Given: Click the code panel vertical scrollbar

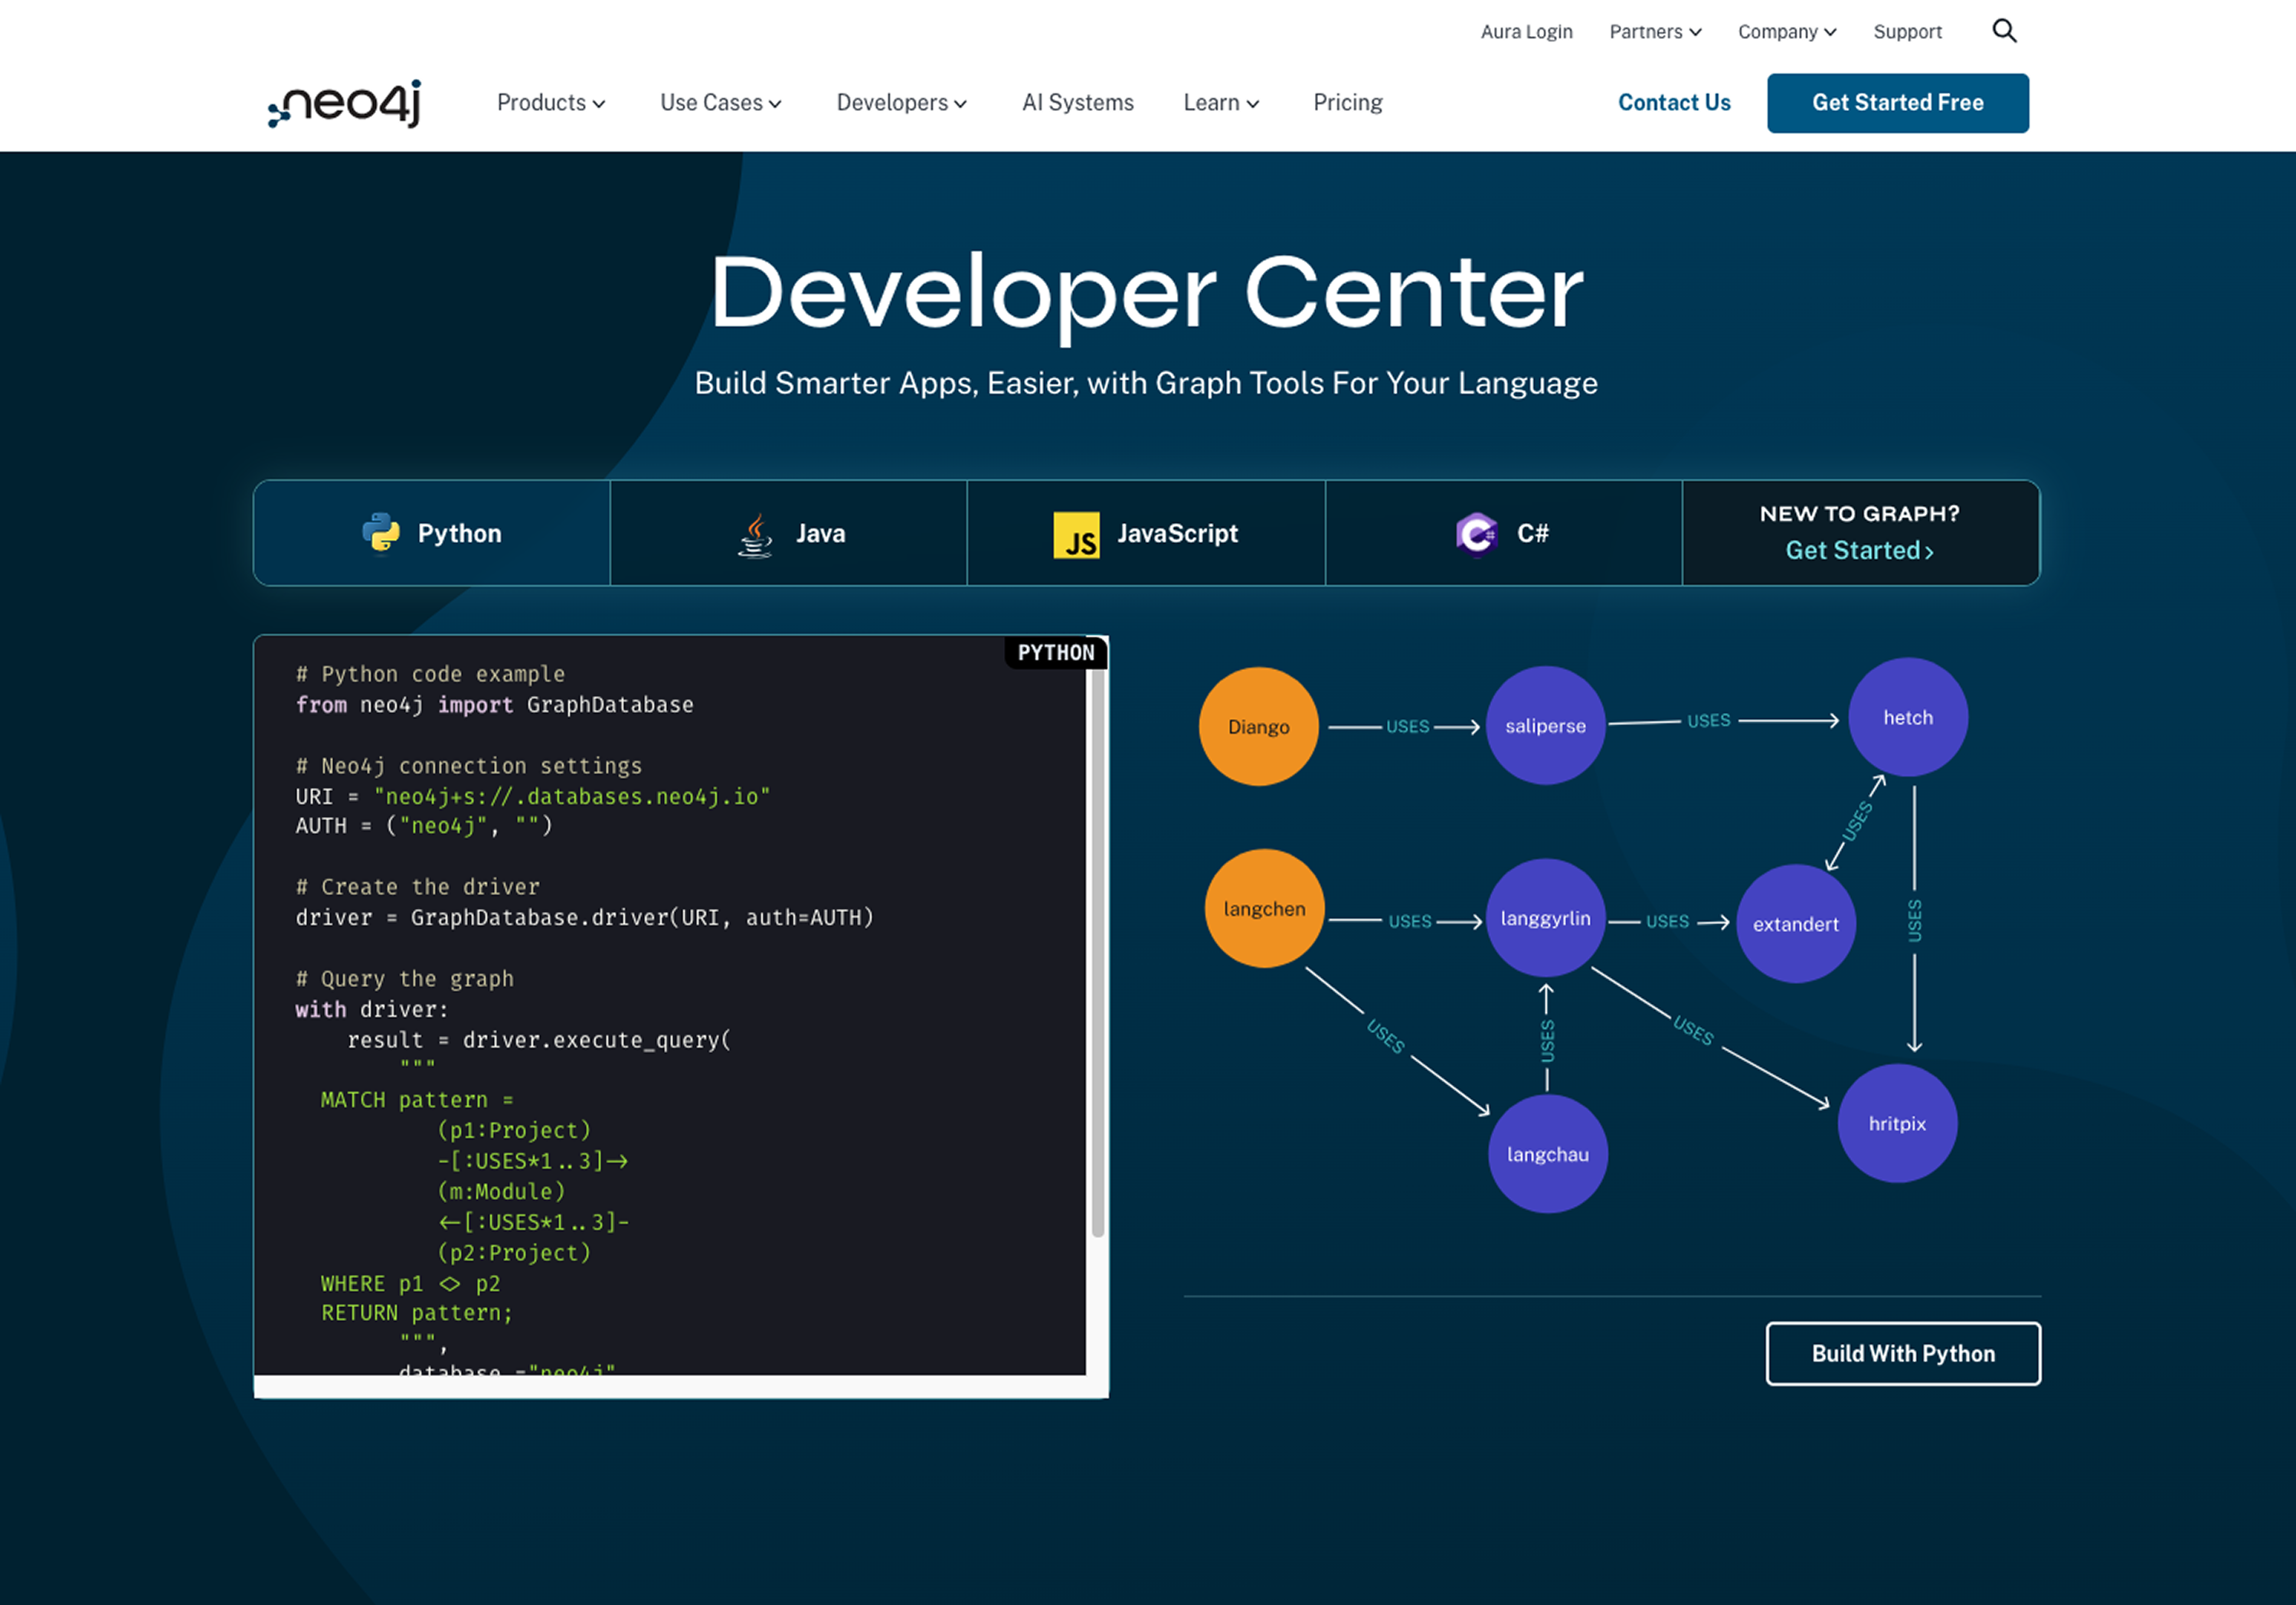Looking at the screenshot, I should pyautogui.click(x=1097, y=950).
